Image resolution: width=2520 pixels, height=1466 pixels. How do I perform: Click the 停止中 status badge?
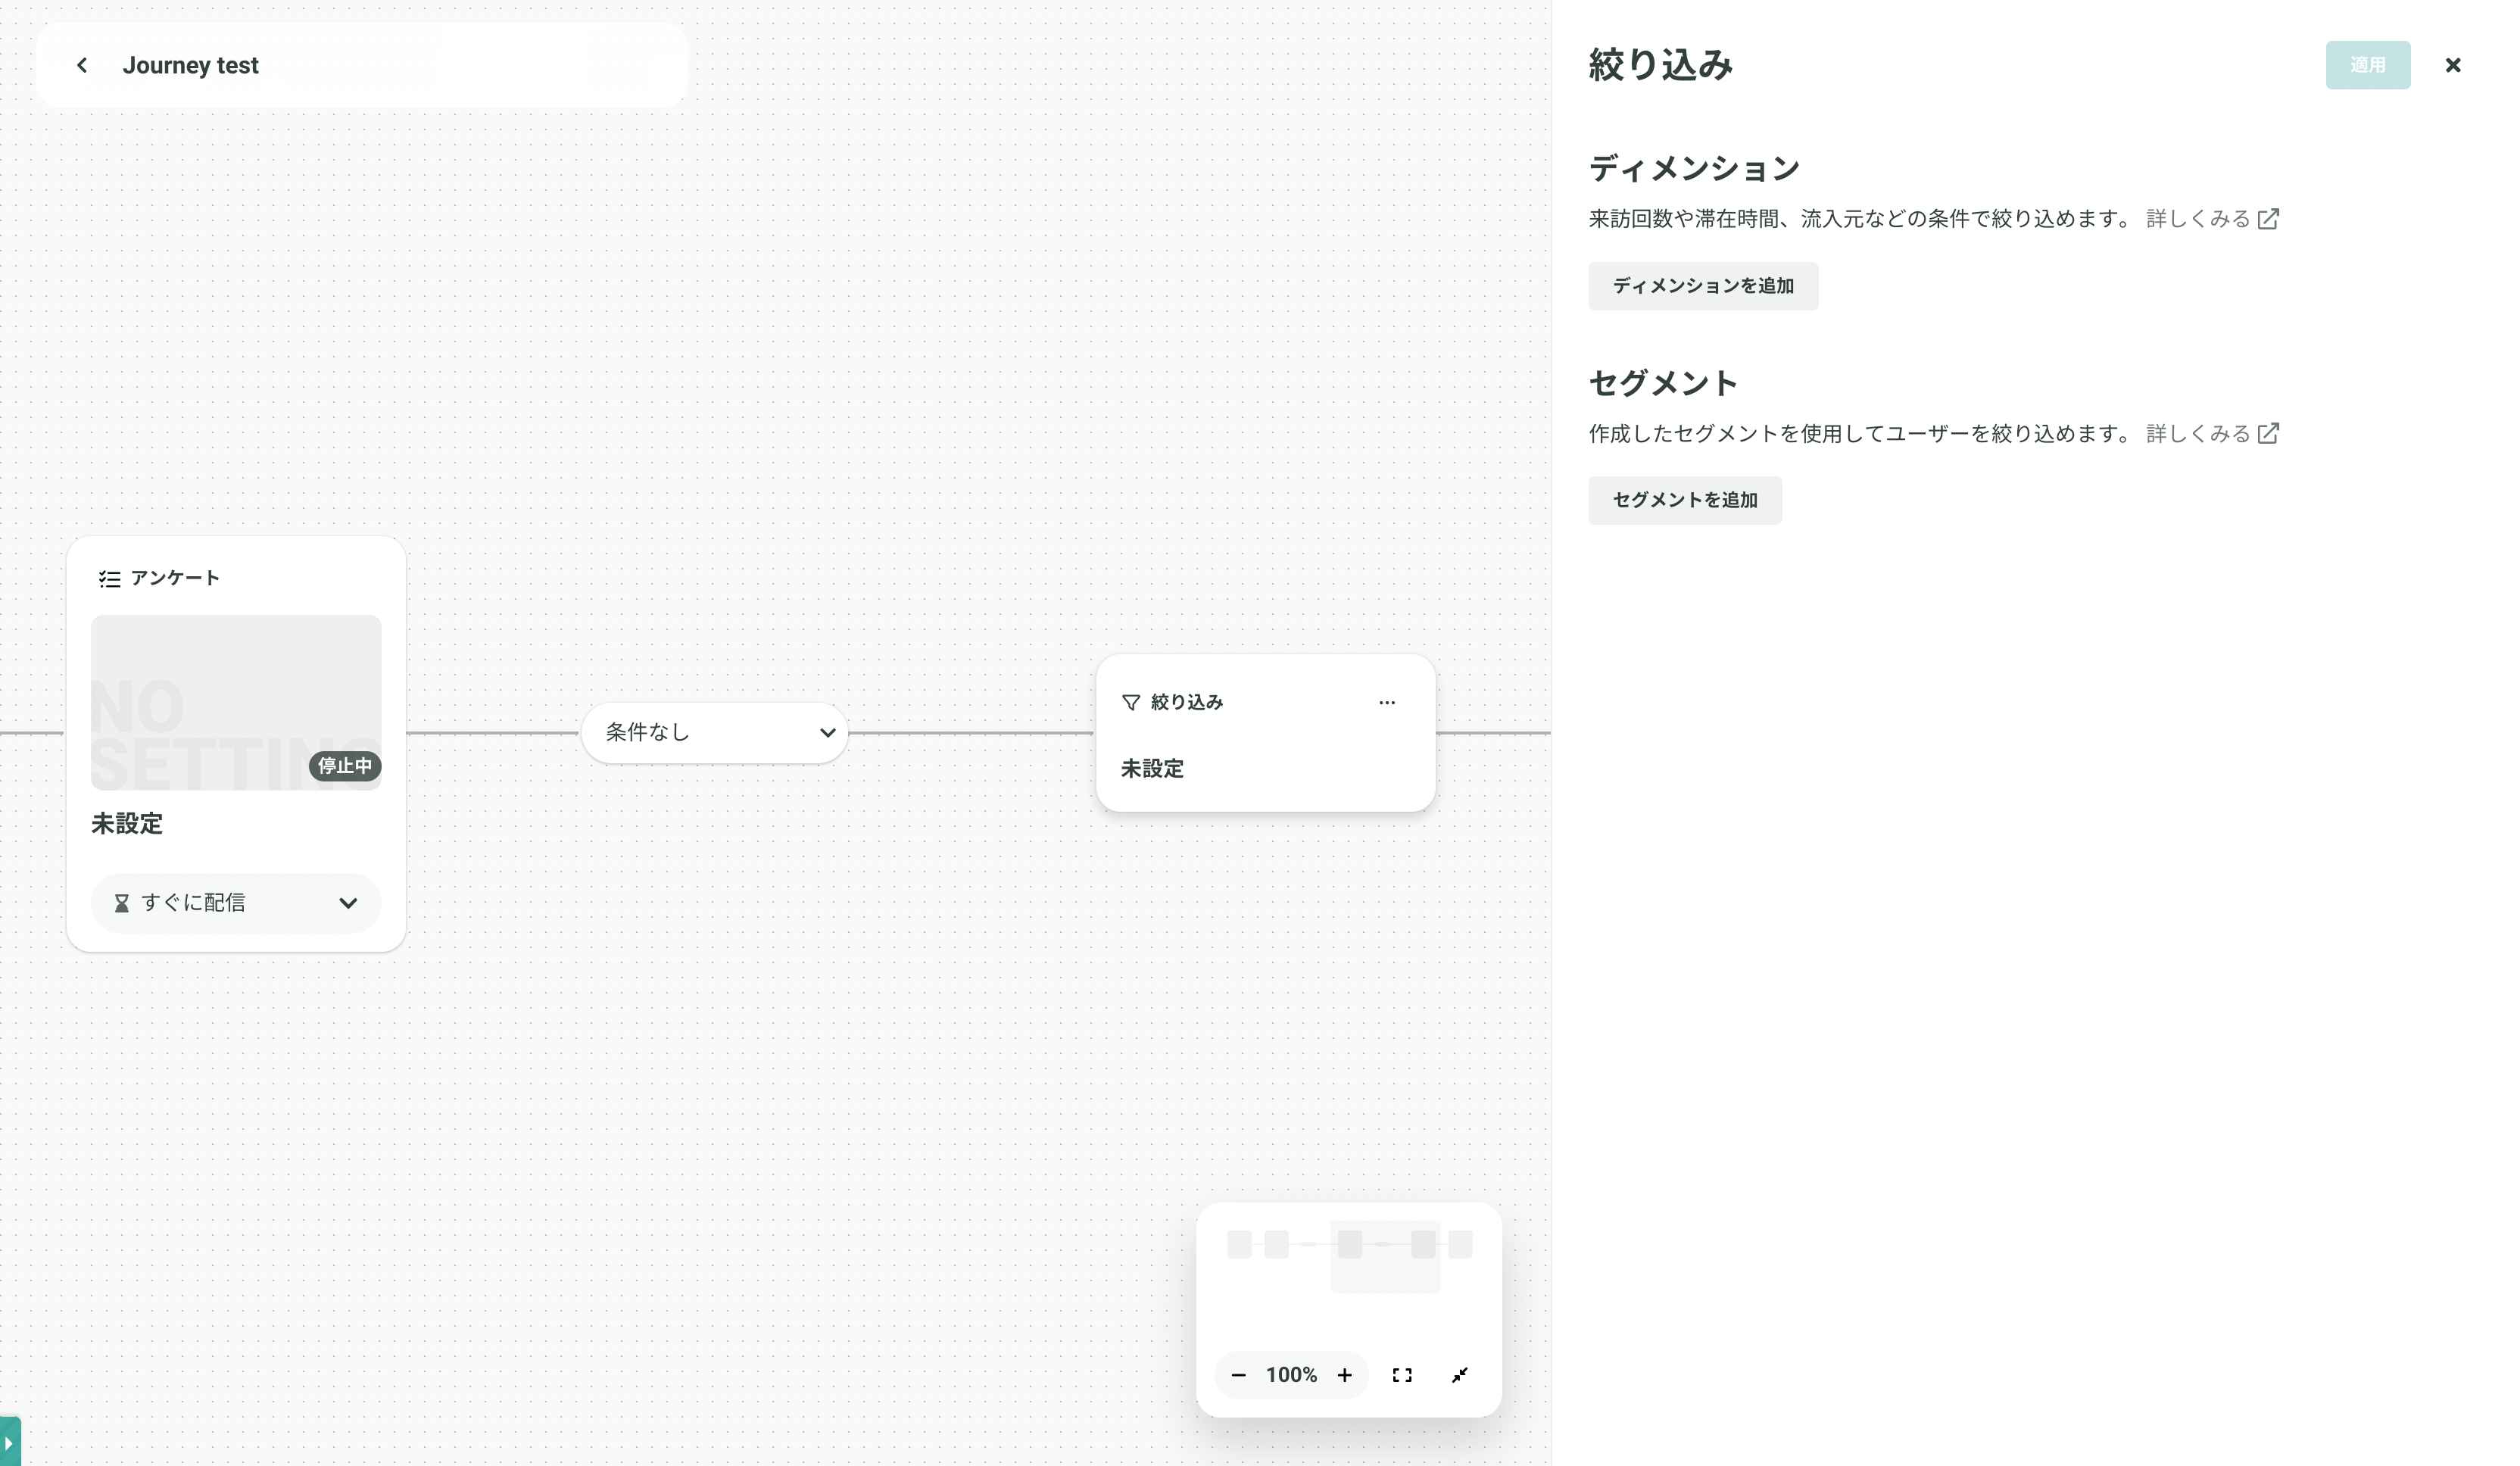tap(344, 766)
